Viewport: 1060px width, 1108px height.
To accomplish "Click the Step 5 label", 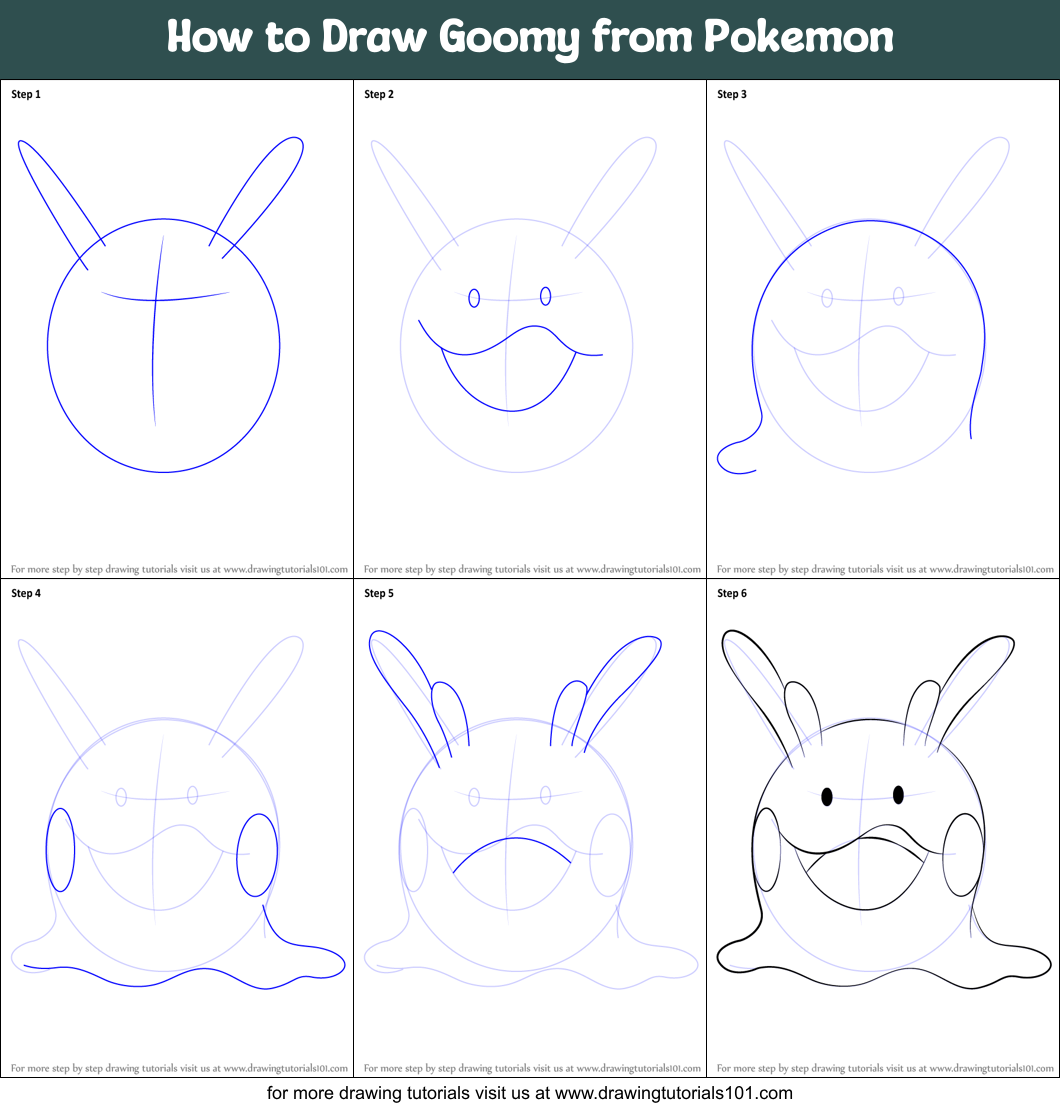I will (379, 592).
